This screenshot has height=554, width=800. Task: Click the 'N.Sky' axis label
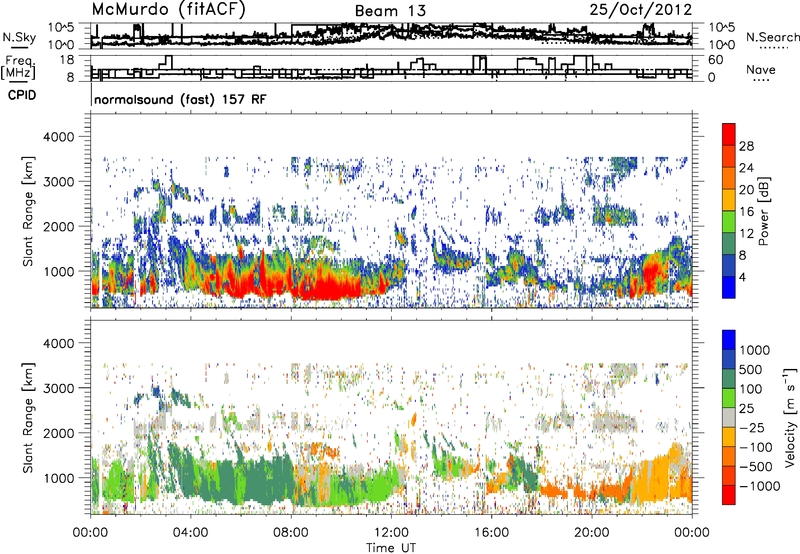tap(19, 38)
